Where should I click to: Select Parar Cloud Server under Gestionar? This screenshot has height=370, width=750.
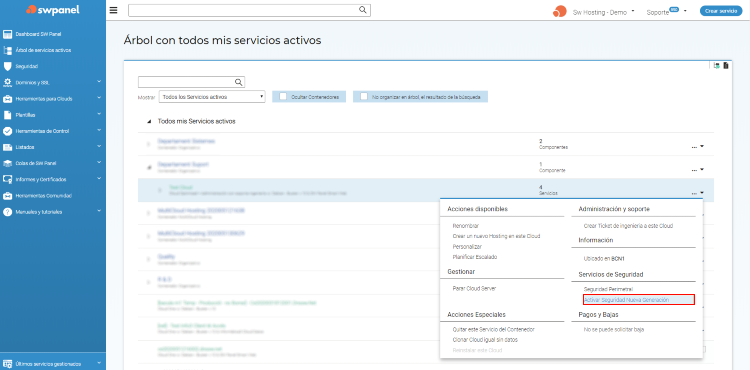point(474,289)
